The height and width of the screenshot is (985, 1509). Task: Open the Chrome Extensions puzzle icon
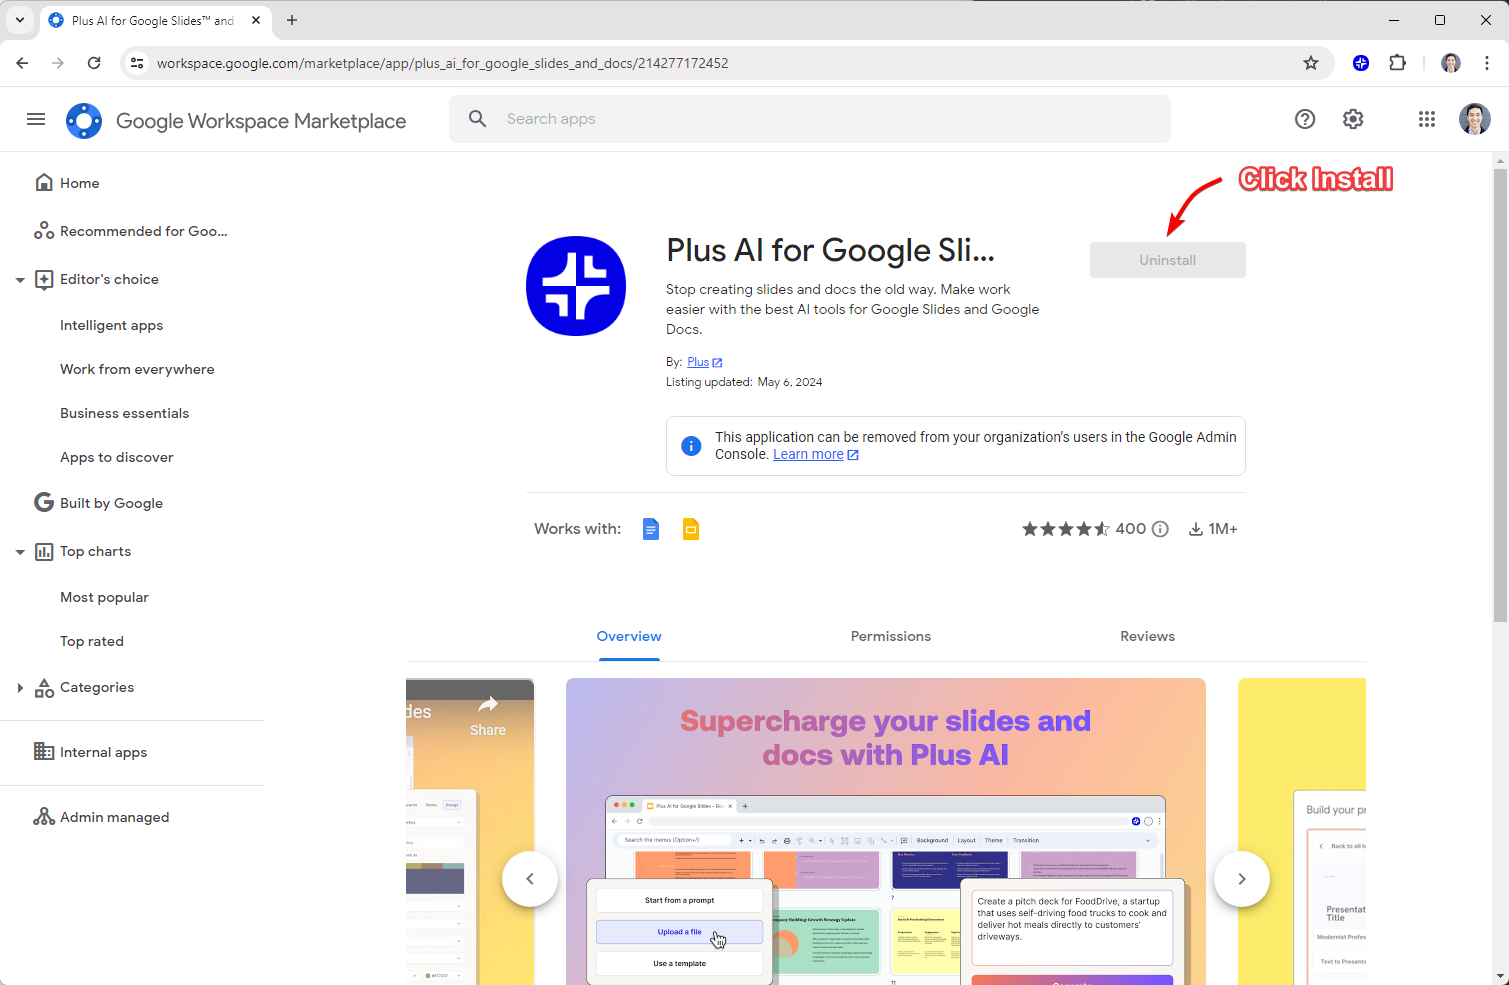(x=1398, y=63)
